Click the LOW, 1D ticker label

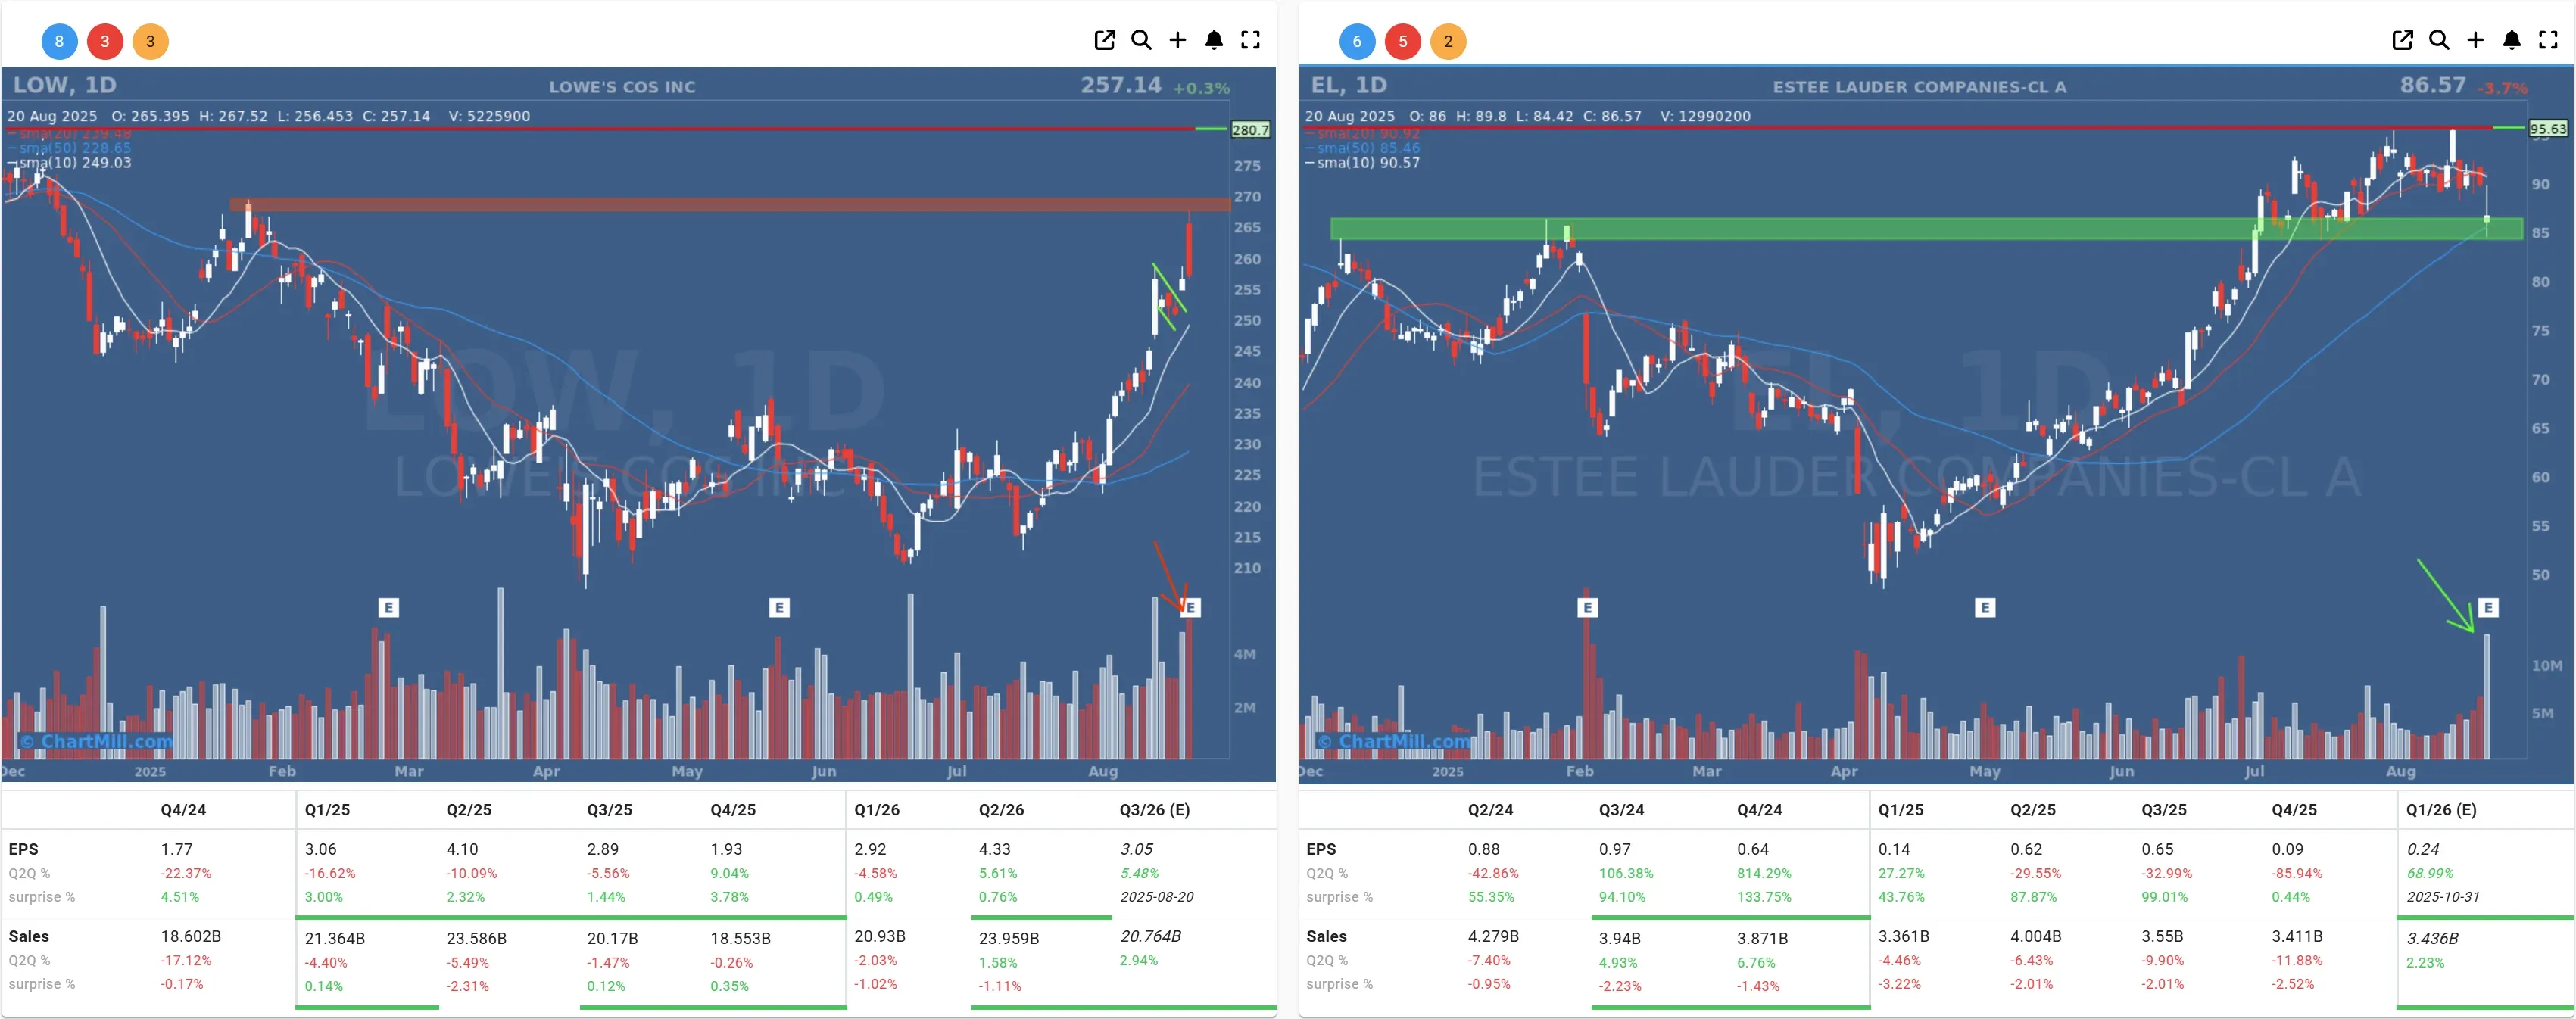point(65,85)
